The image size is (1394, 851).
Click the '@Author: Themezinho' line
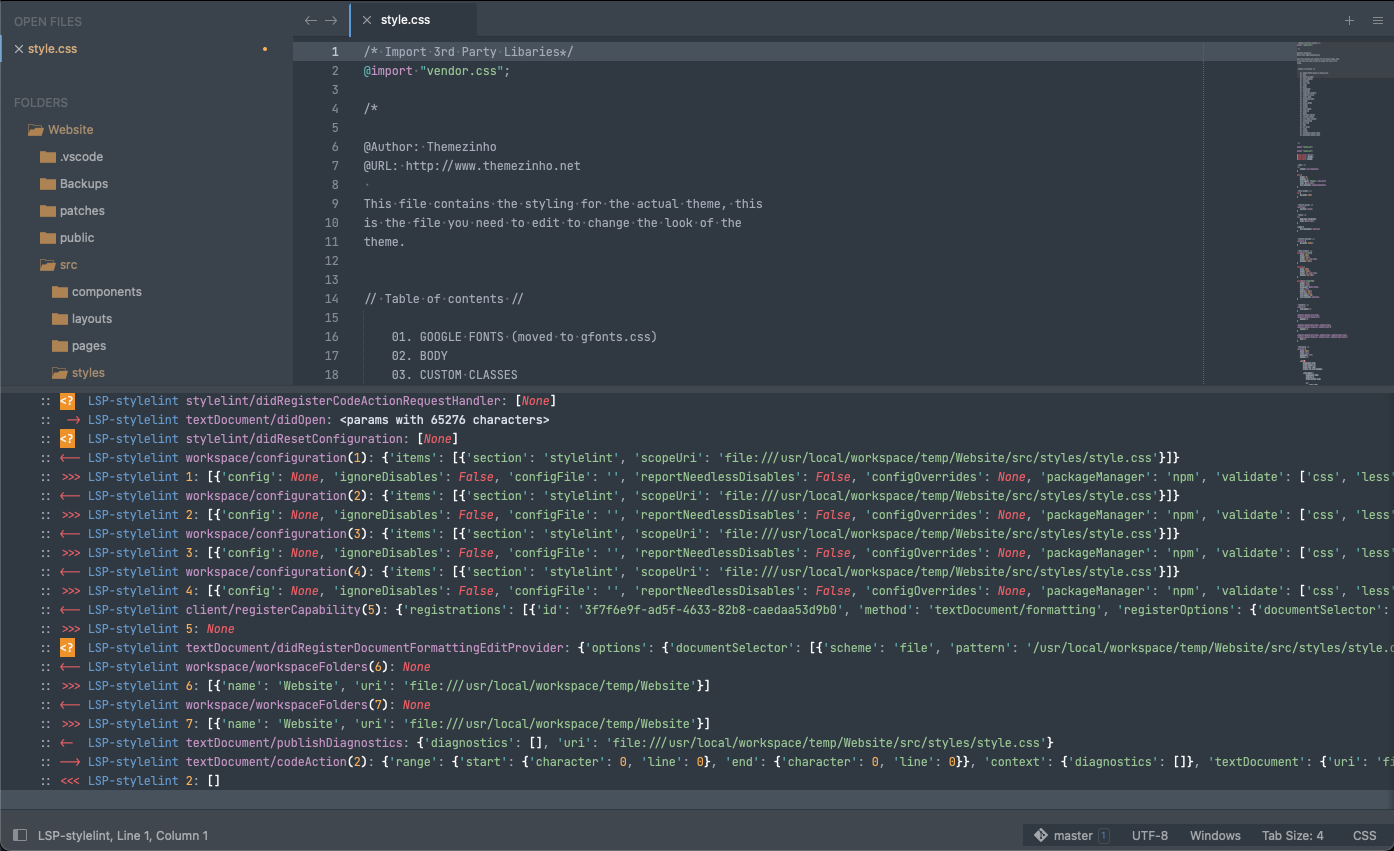click(430, 147)
